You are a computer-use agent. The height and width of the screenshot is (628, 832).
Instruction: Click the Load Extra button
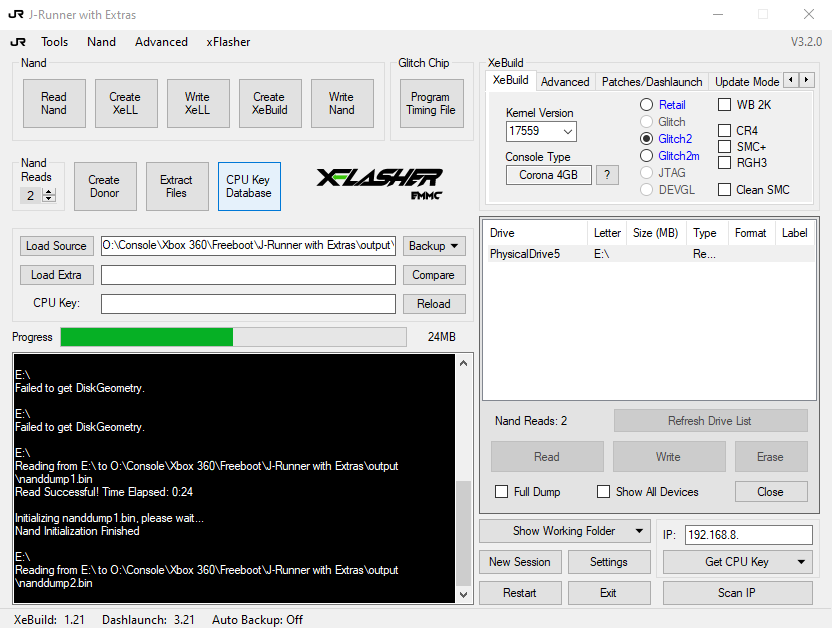[x=57, y=275]
